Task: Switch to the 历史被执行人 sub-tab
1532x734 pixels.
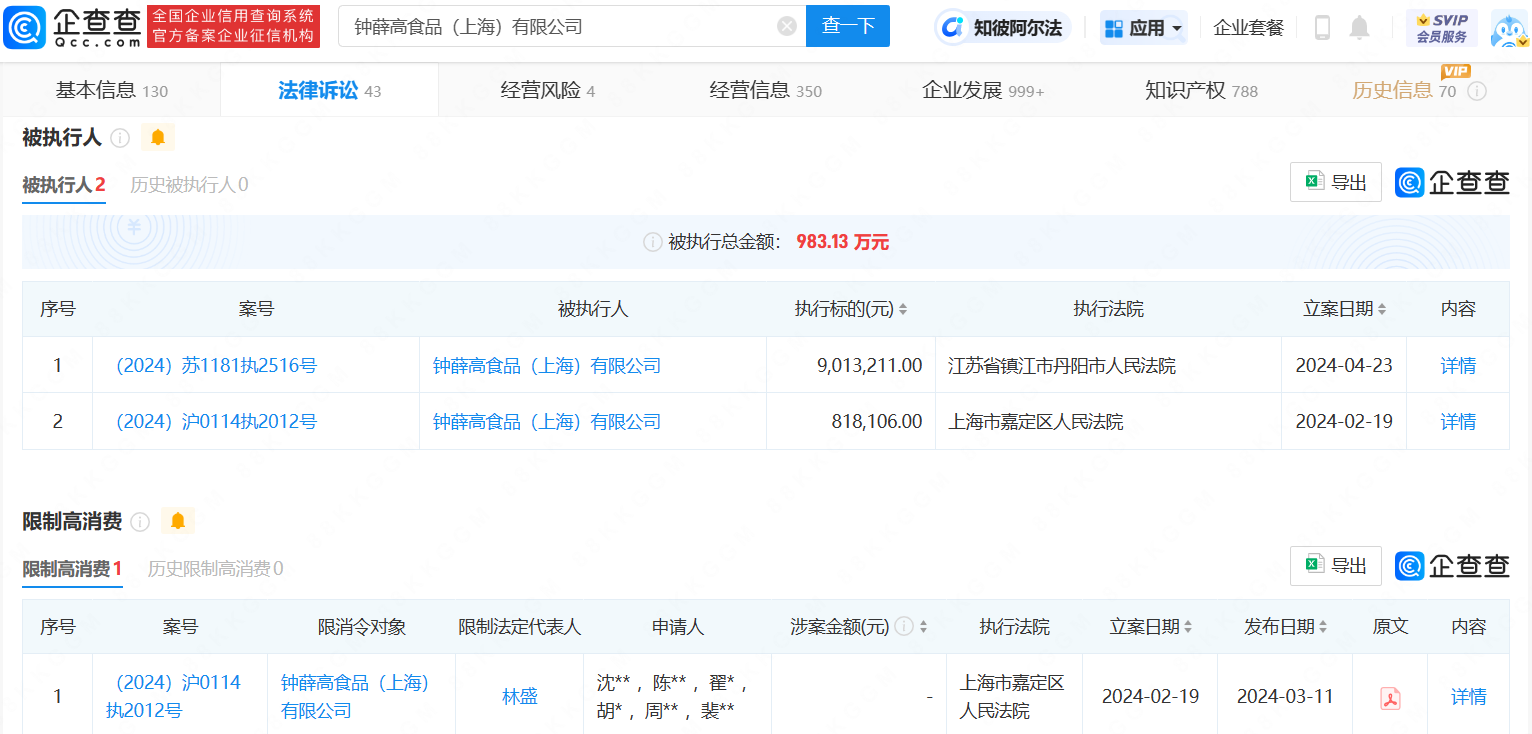Action: click(189, 185)
